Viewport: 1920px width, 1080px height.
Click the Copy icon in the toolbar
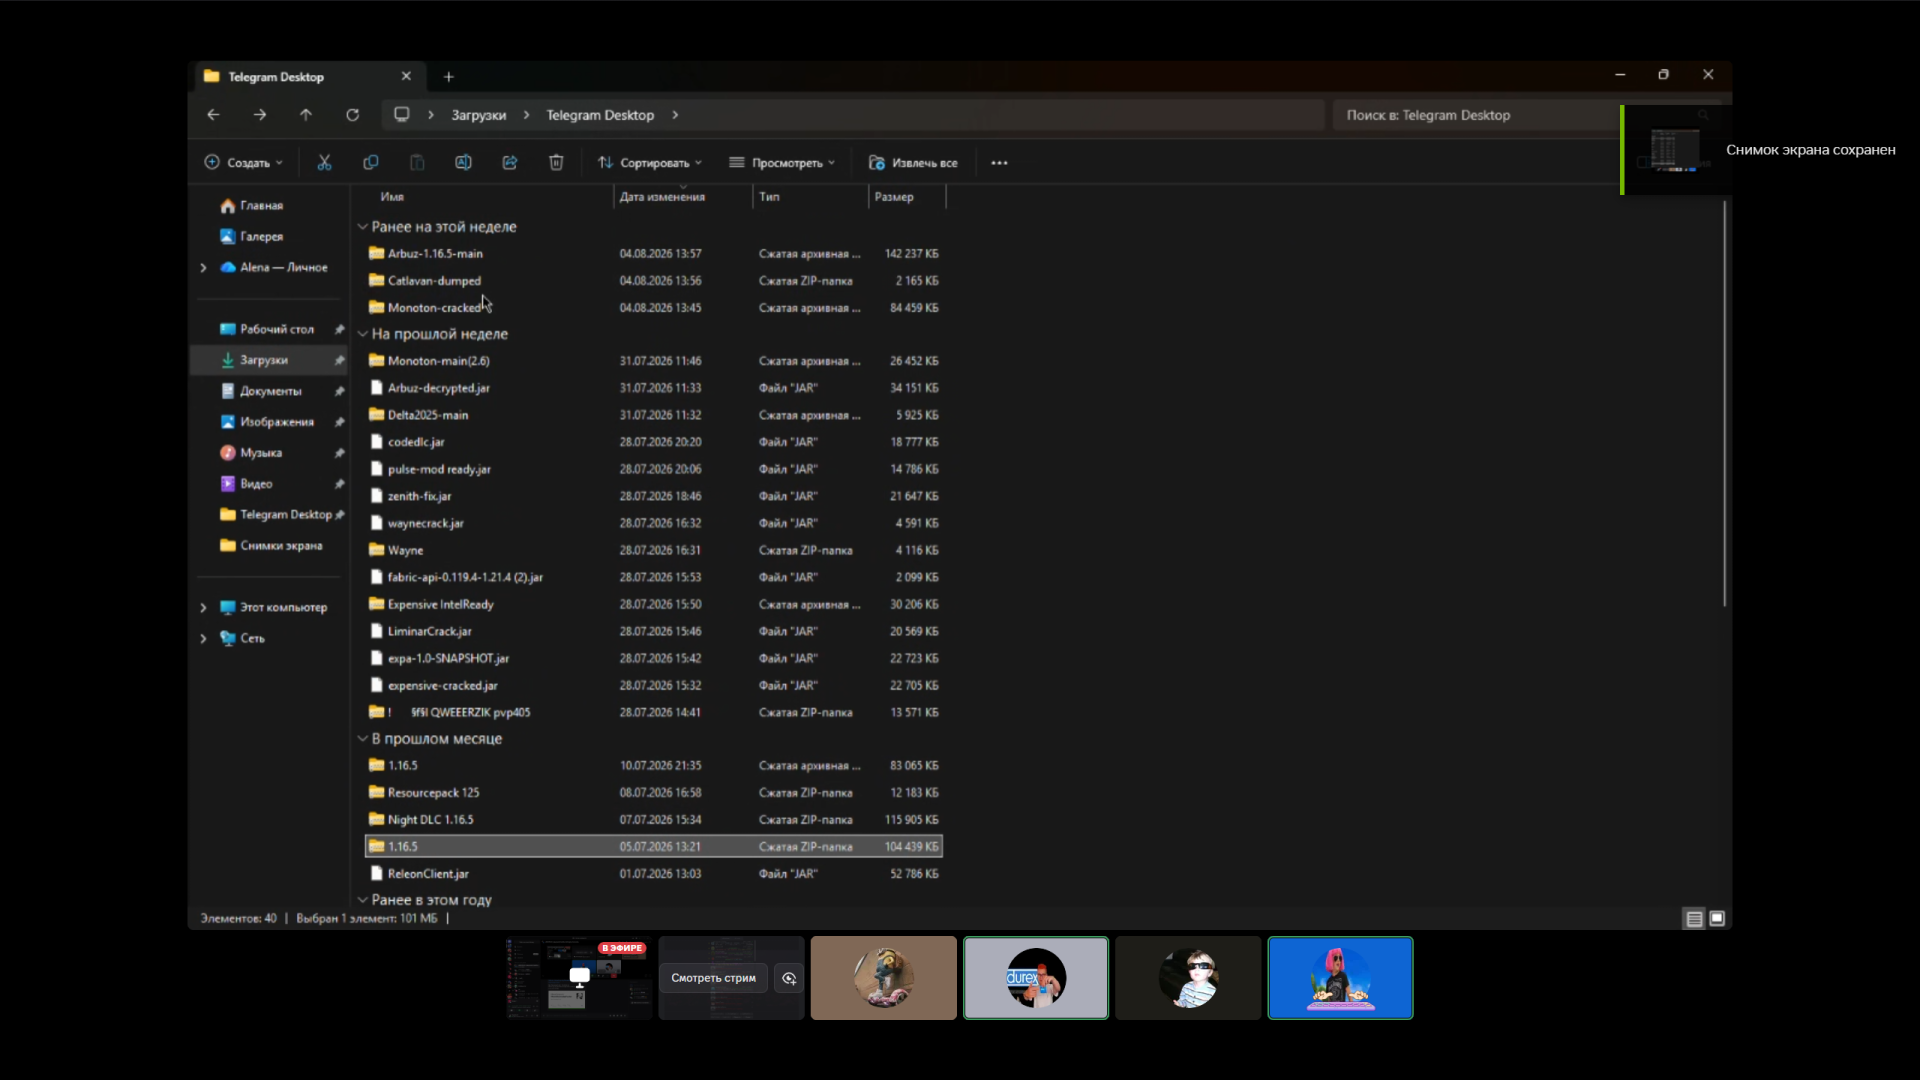click(x=371, y=162)
